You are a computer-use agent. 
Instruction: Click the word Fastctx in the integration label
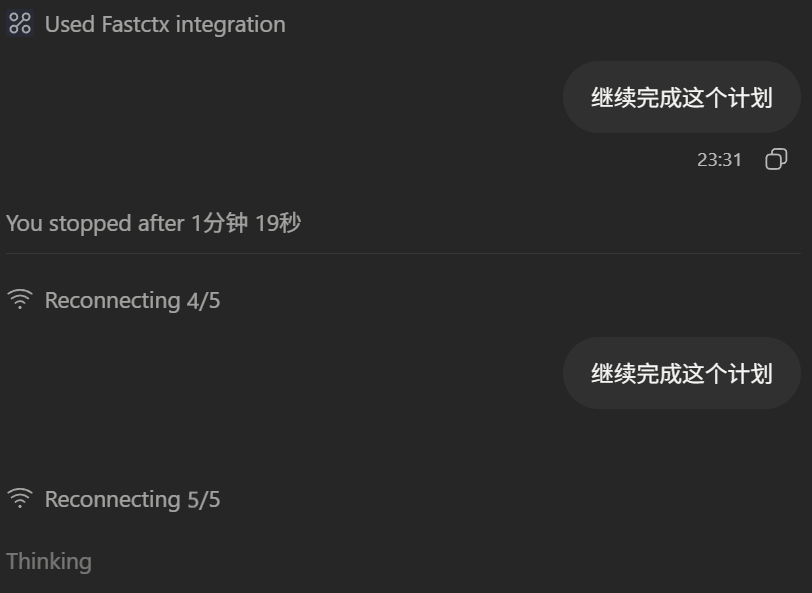(136, 24)
